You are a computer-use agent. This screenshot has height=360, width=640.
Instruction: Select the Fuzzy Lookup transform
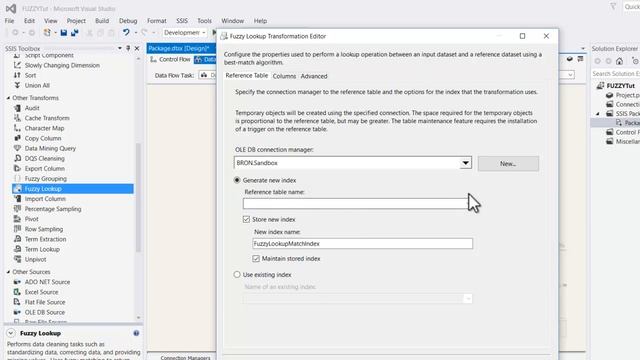73,189
